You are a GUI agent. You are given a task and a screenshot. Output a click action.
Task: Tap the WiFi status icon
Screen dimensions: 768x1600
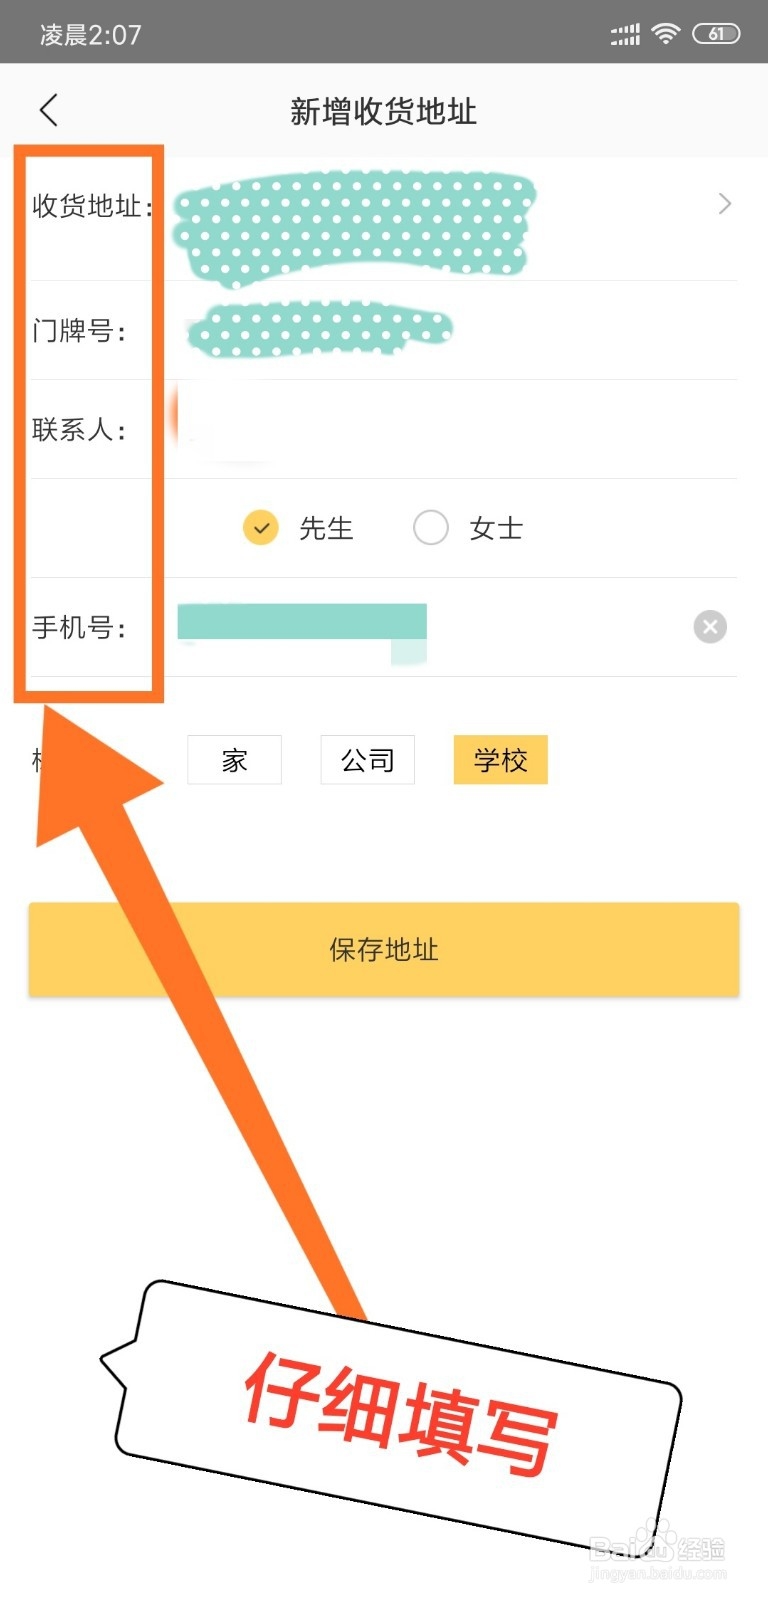coord(665,33)
